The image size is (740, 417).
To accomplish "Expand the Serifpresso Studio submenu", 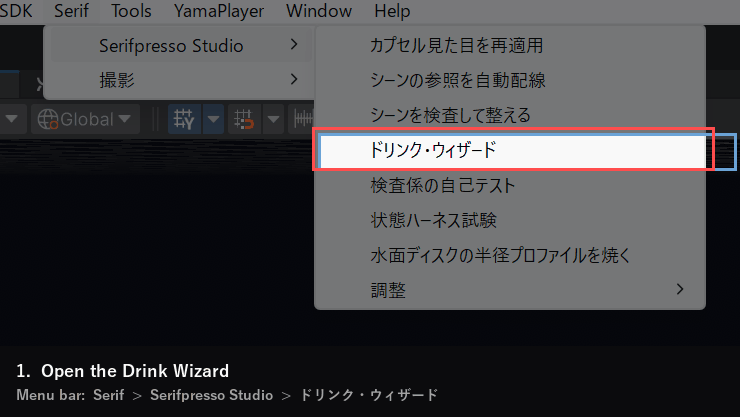I will point(181,45).
